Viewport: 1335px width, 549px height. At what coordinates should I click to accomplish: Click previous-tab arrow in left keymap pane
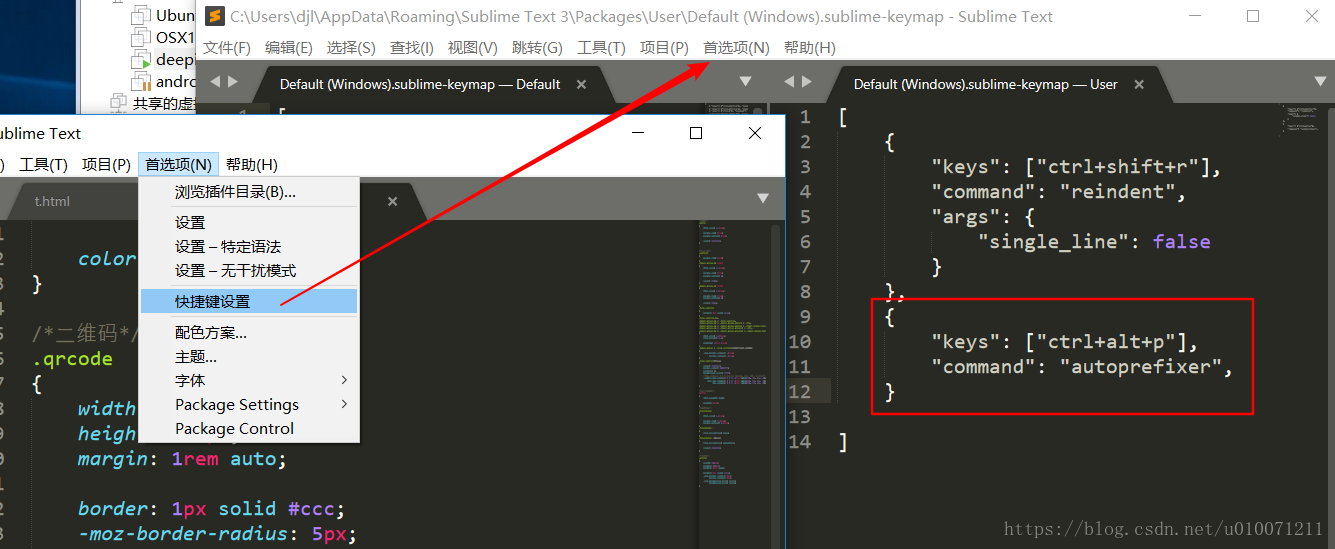(x=214, y=82)
